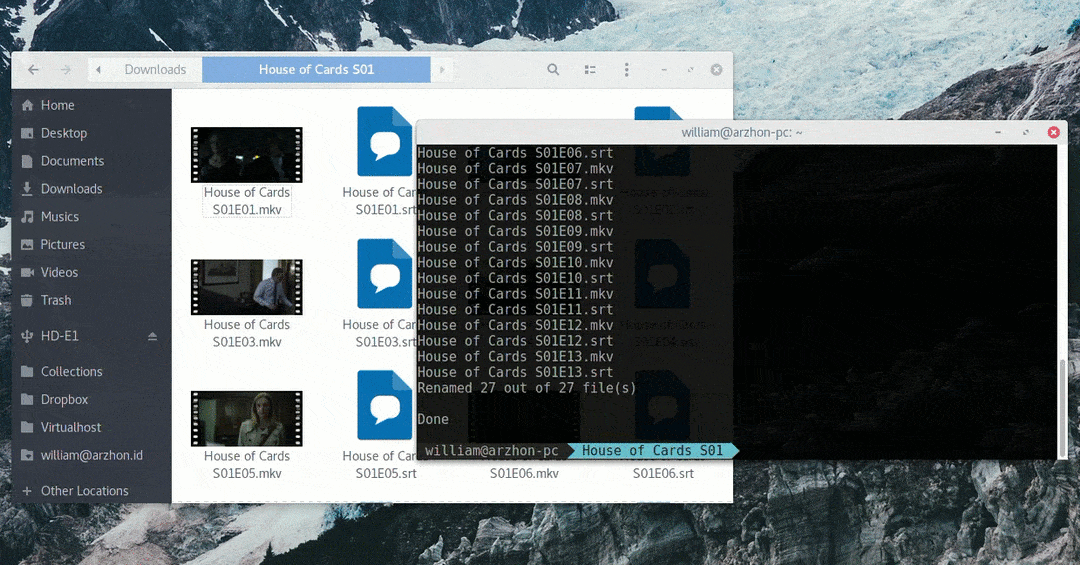Click 'House of Cards S01E10.mkv' terminal line
Image resolution: width=1080 pixels, height=565 pixels.
click(515, 263)
